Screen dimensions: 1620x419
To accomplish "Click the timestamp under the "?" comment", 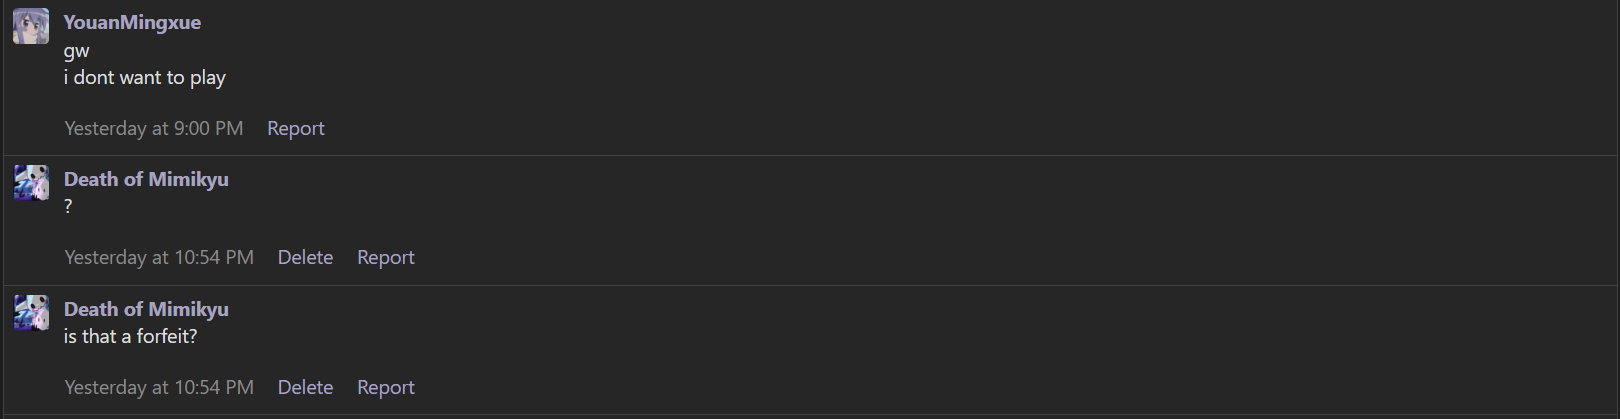I will pyautogui.click(x=158, y=257).
